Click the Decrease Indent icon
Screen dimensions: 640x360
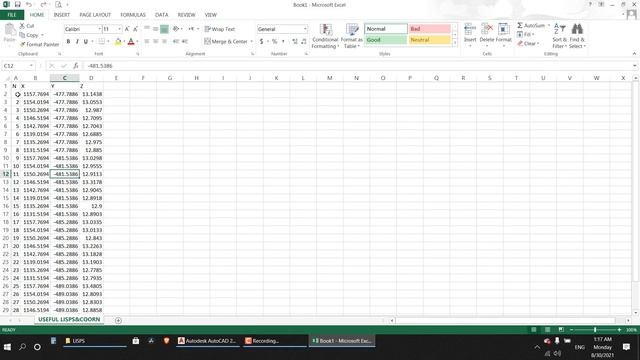click(176, 41)
